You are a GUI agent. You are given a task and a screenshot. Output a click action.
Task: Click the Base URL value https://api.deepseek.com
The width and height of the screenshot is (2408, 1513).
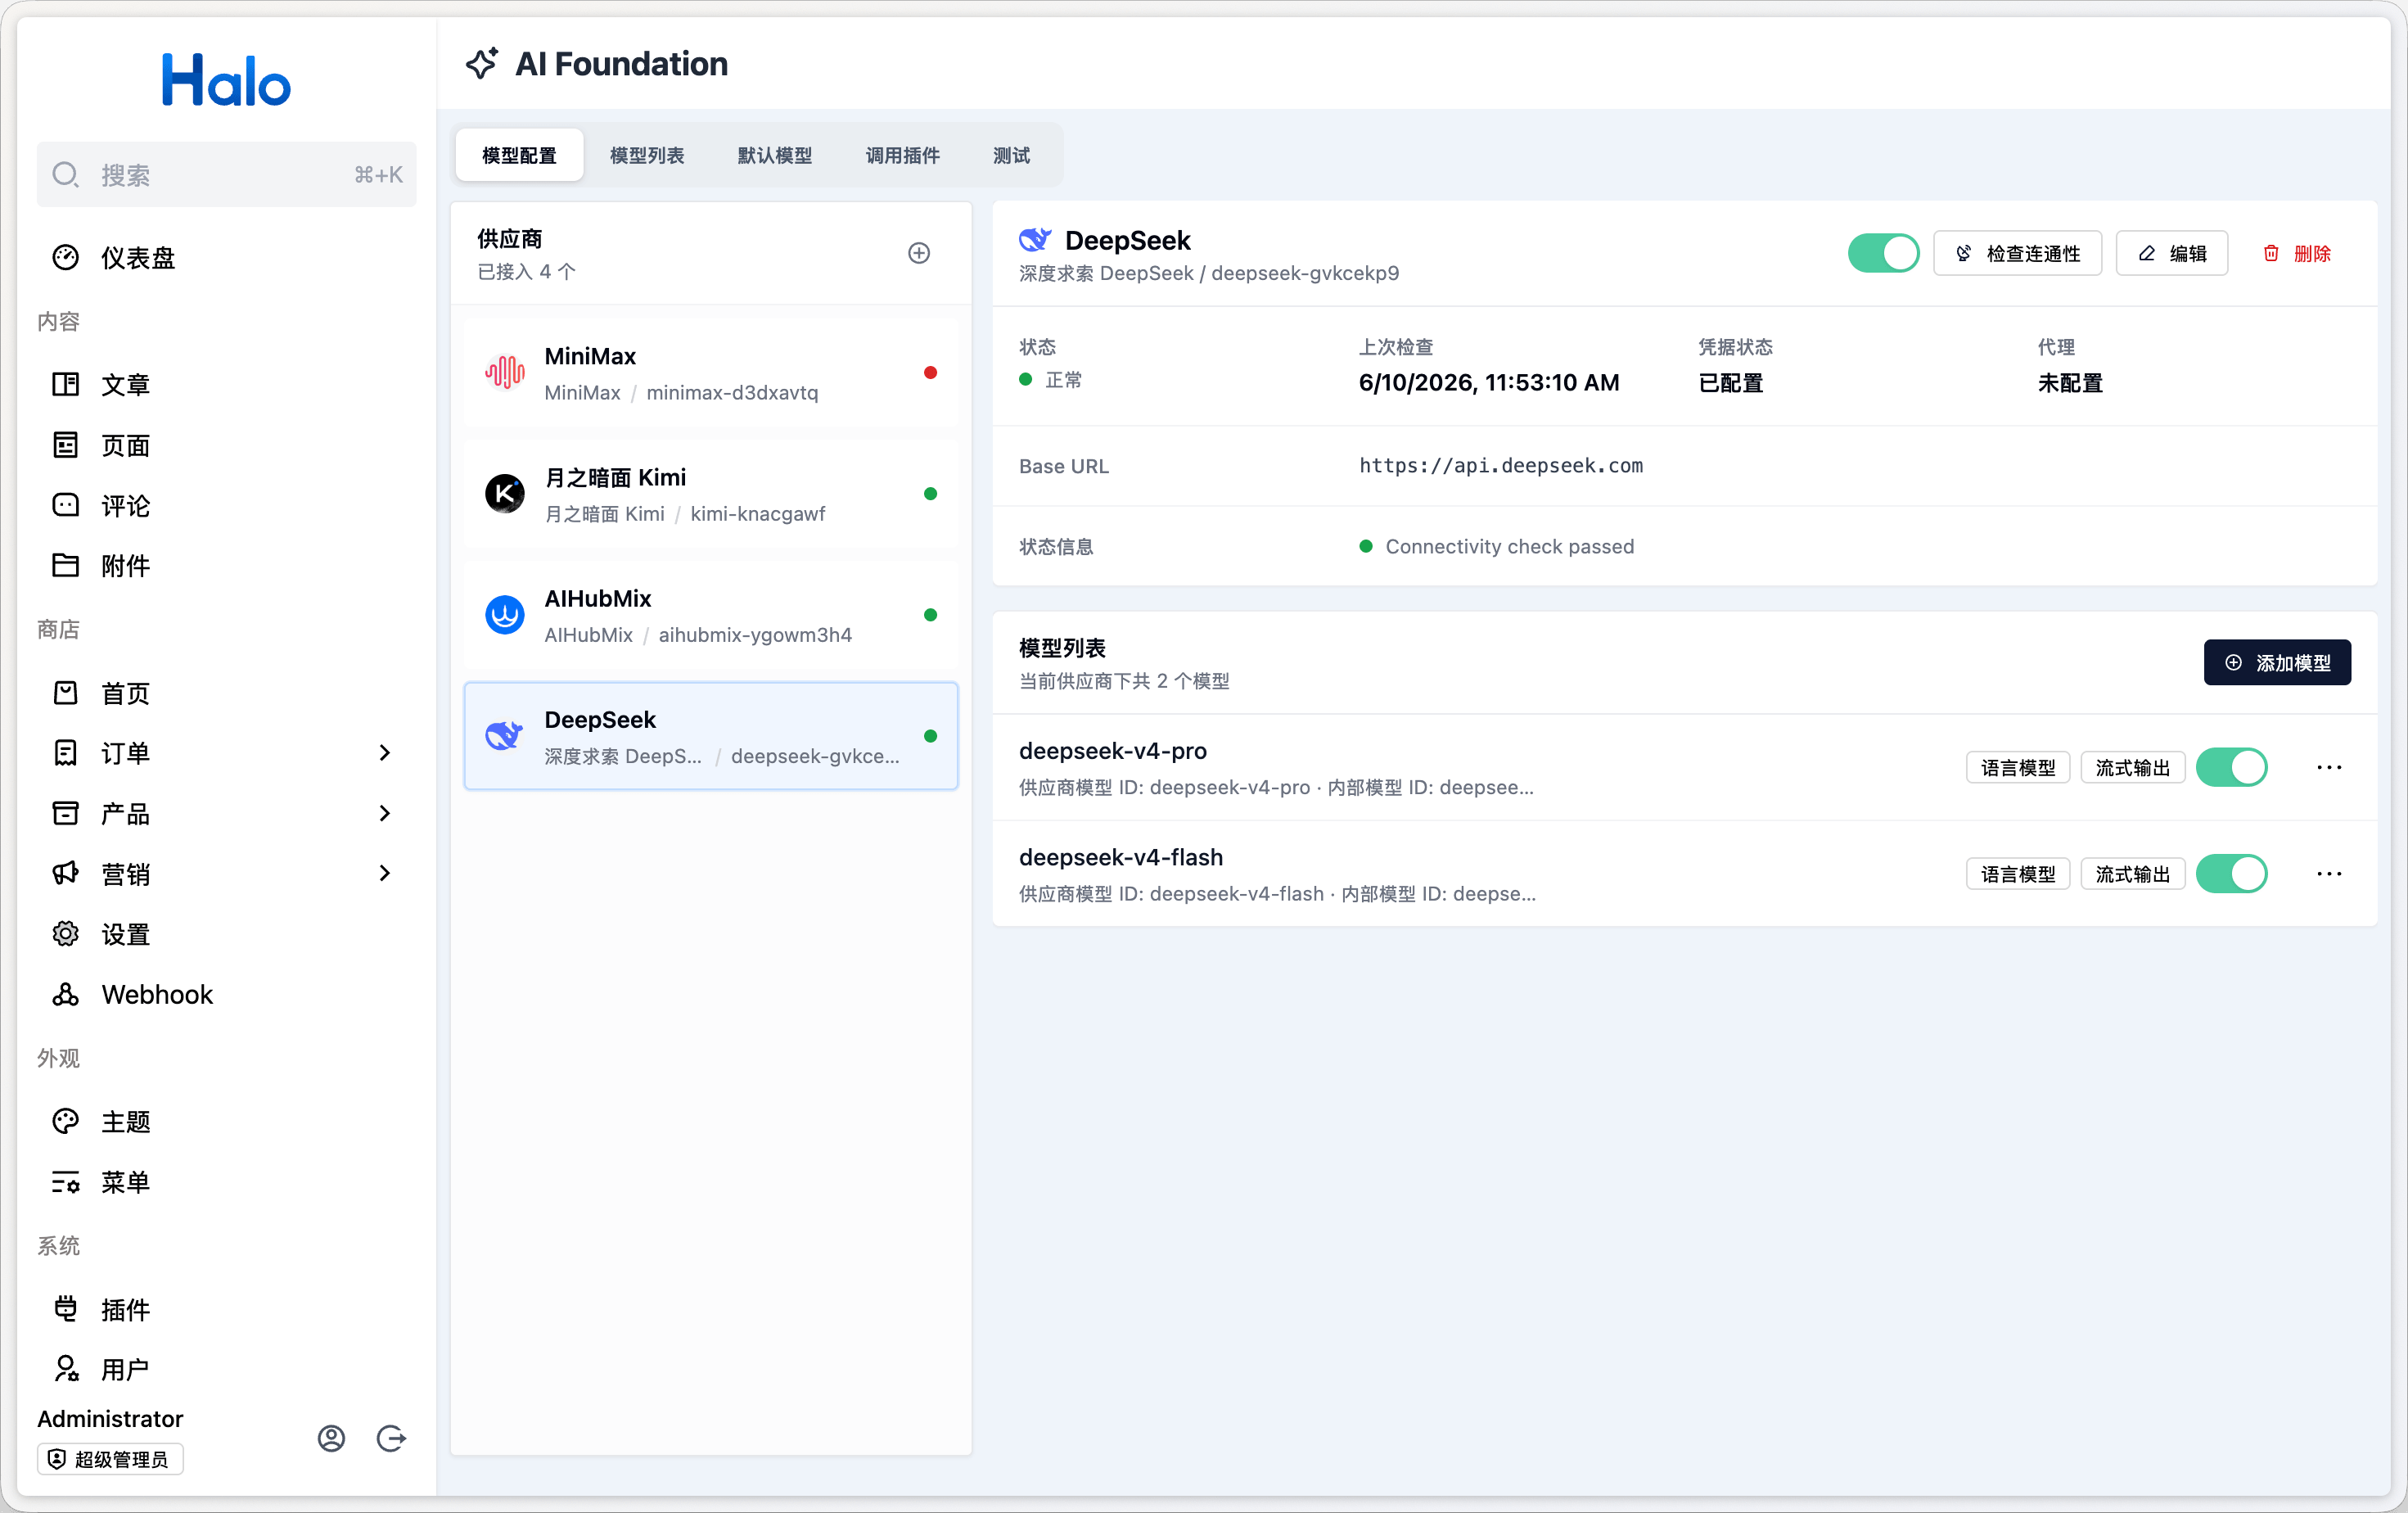pos(1500,466)
